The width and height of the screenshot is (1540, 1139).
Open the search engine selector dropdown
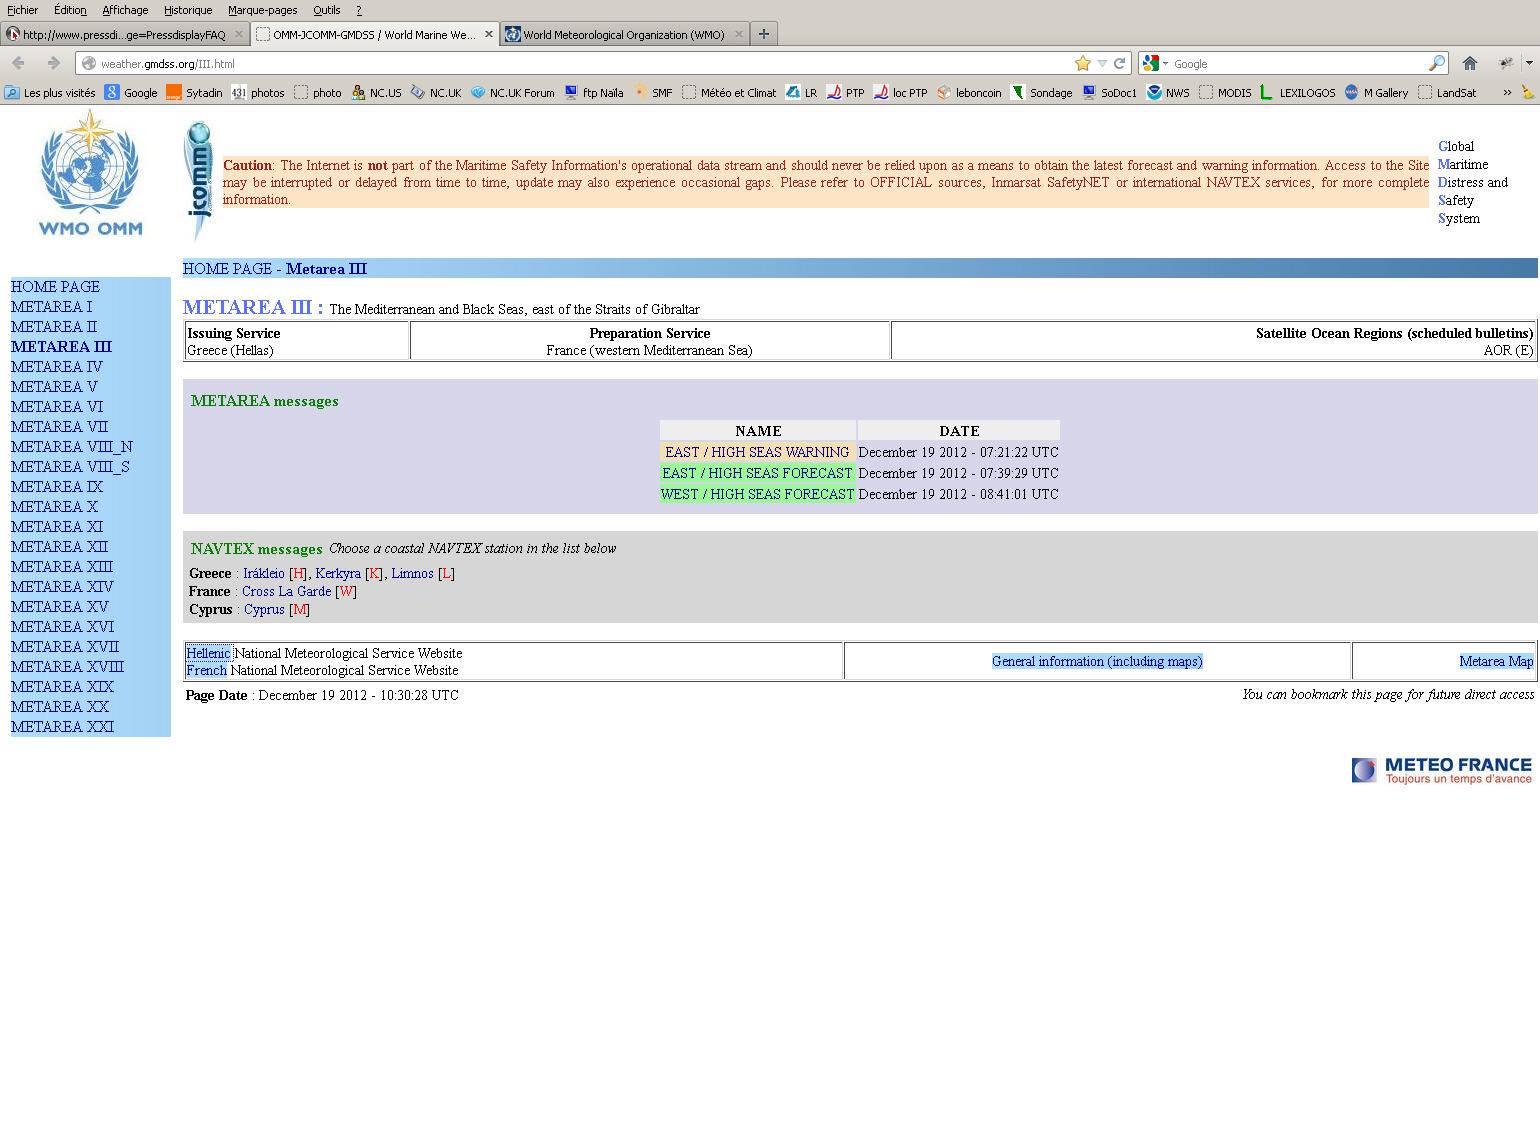point(1154,63)
